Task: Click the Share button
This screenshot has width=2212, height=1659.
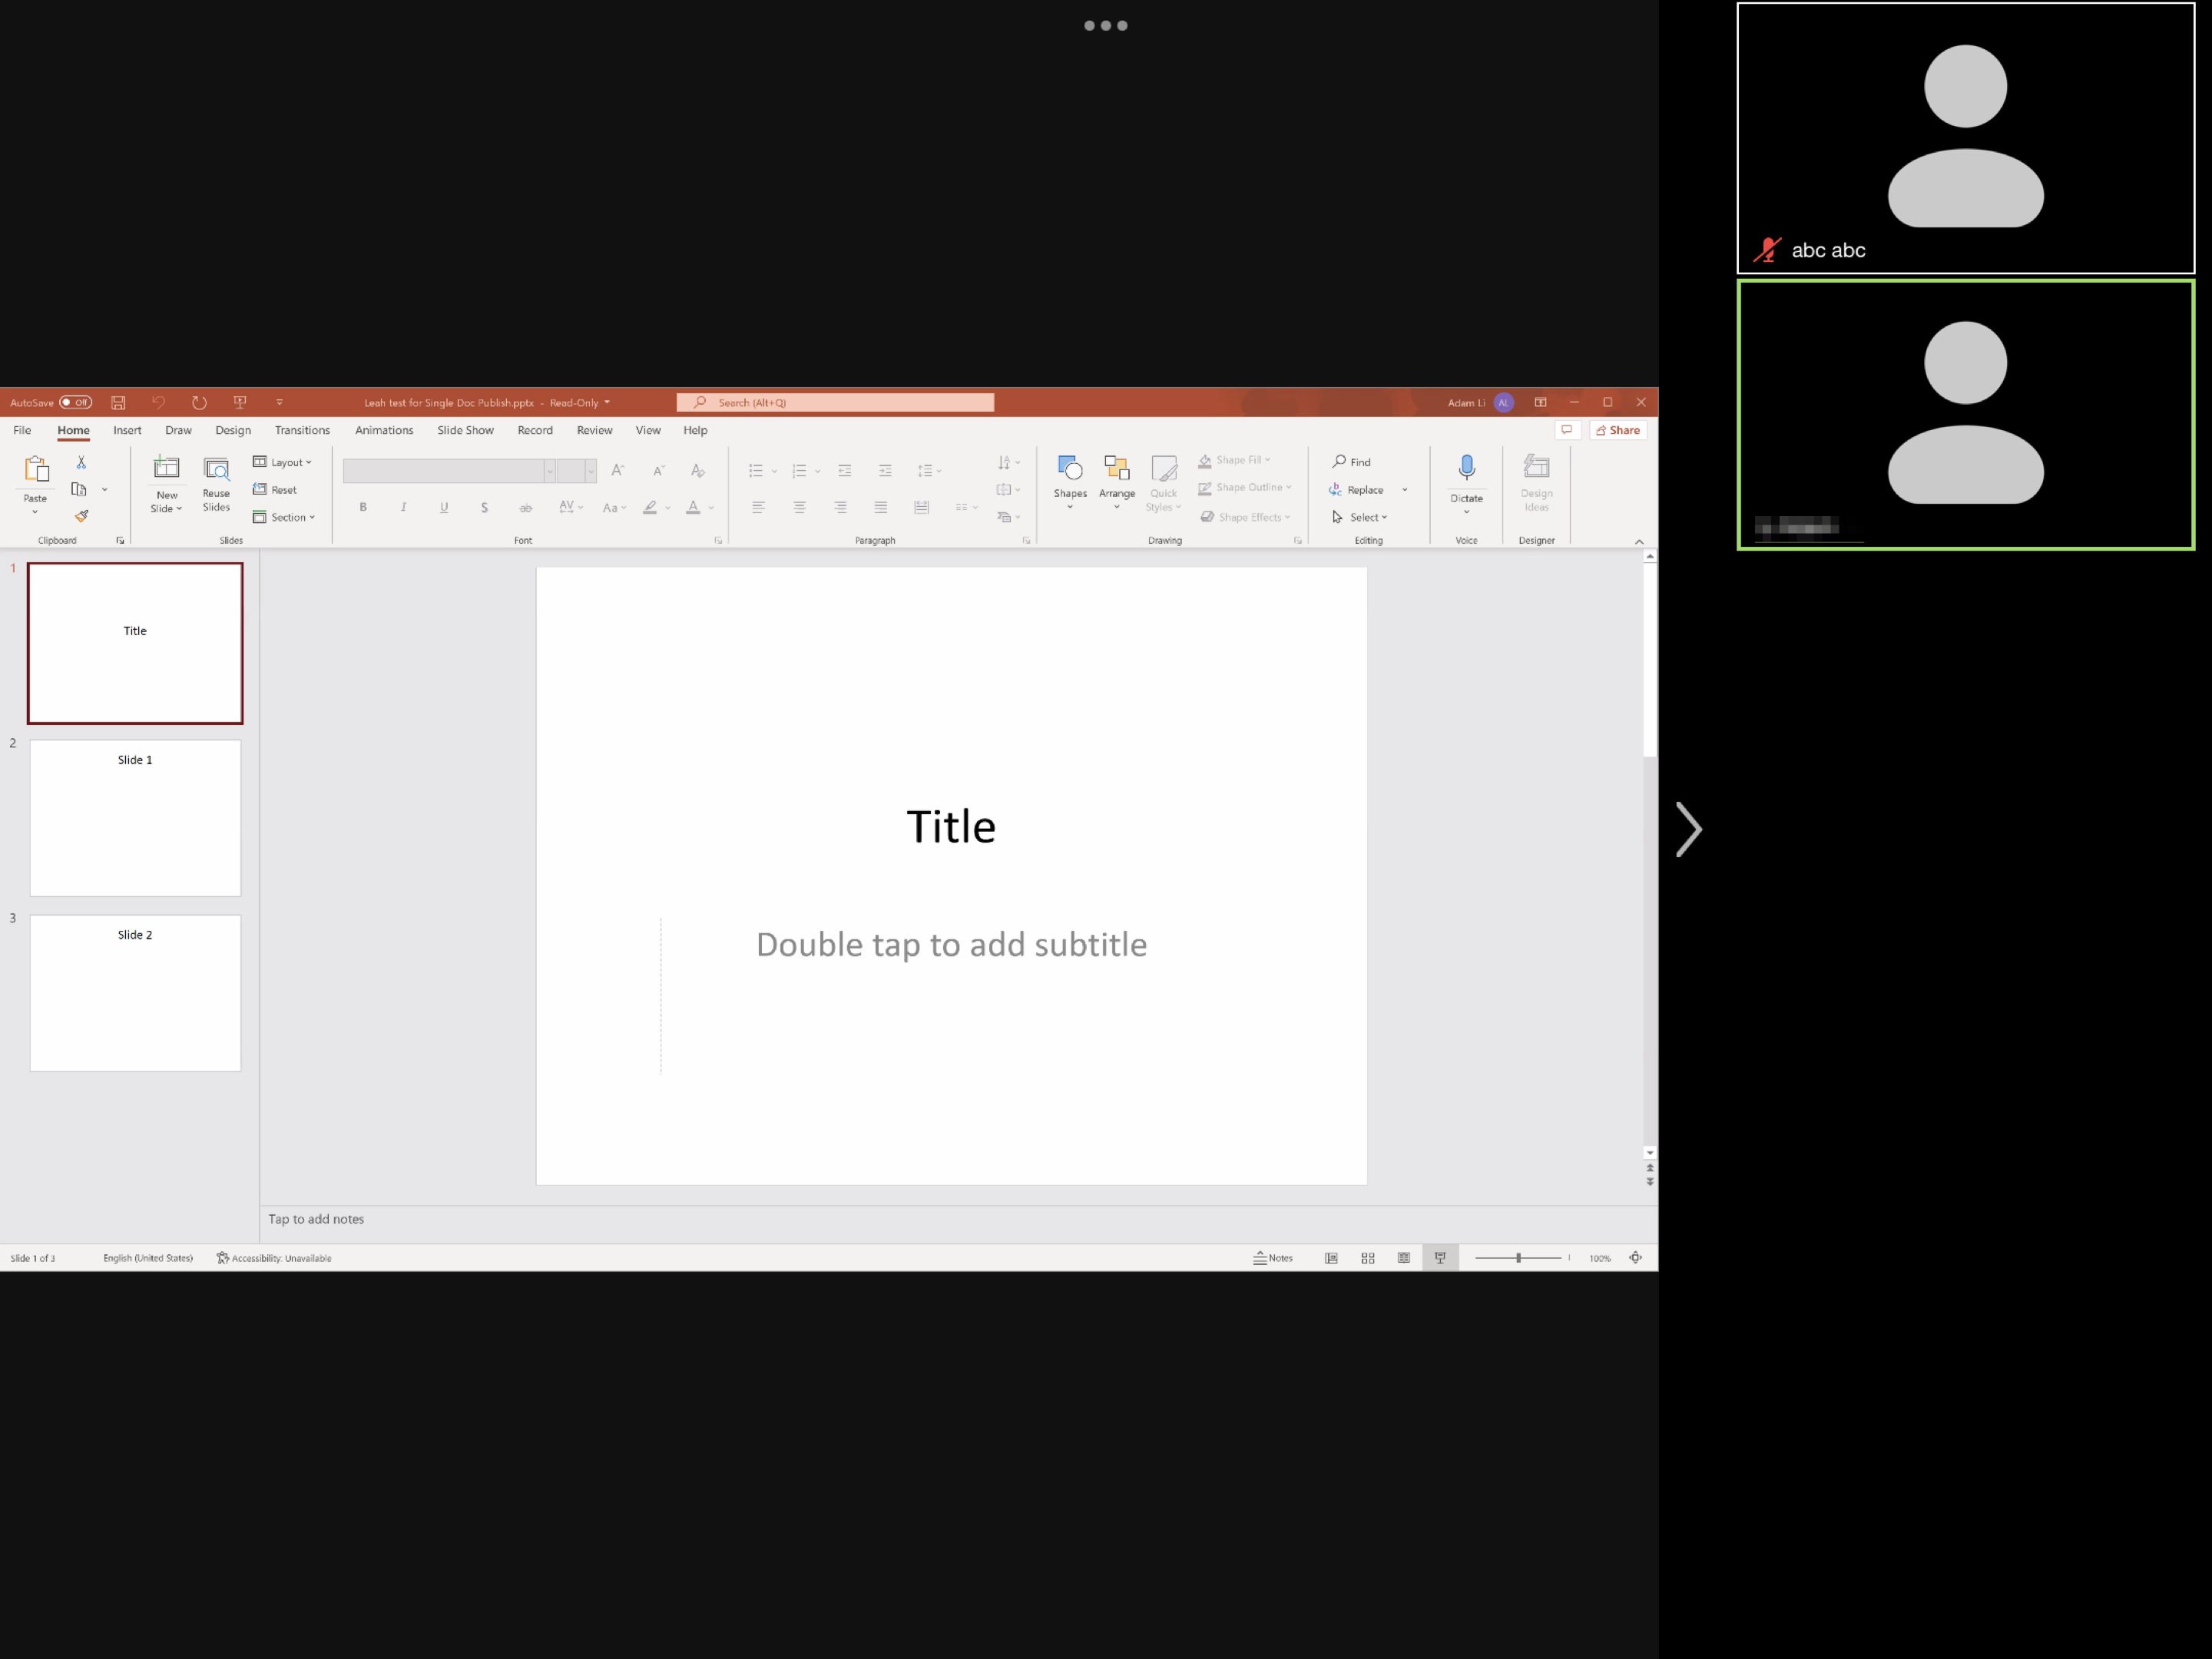Action: point(1617,430)
